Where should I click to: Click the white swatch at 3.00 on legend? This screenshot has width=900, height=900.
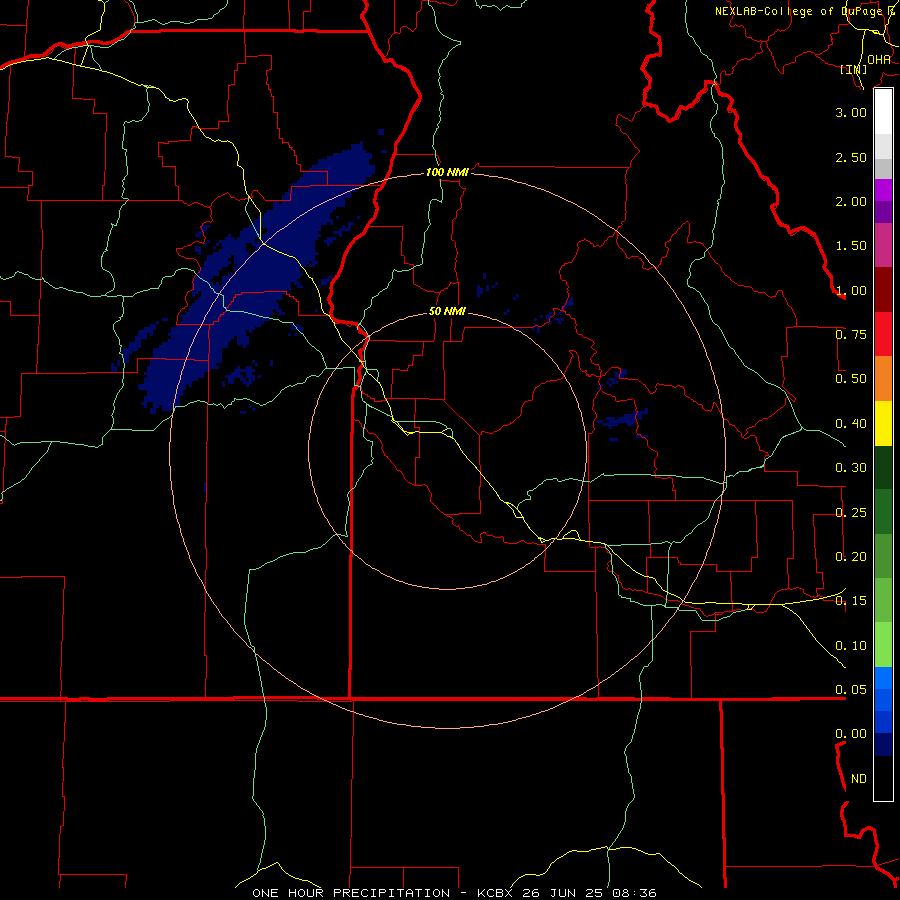click(883, 111)
